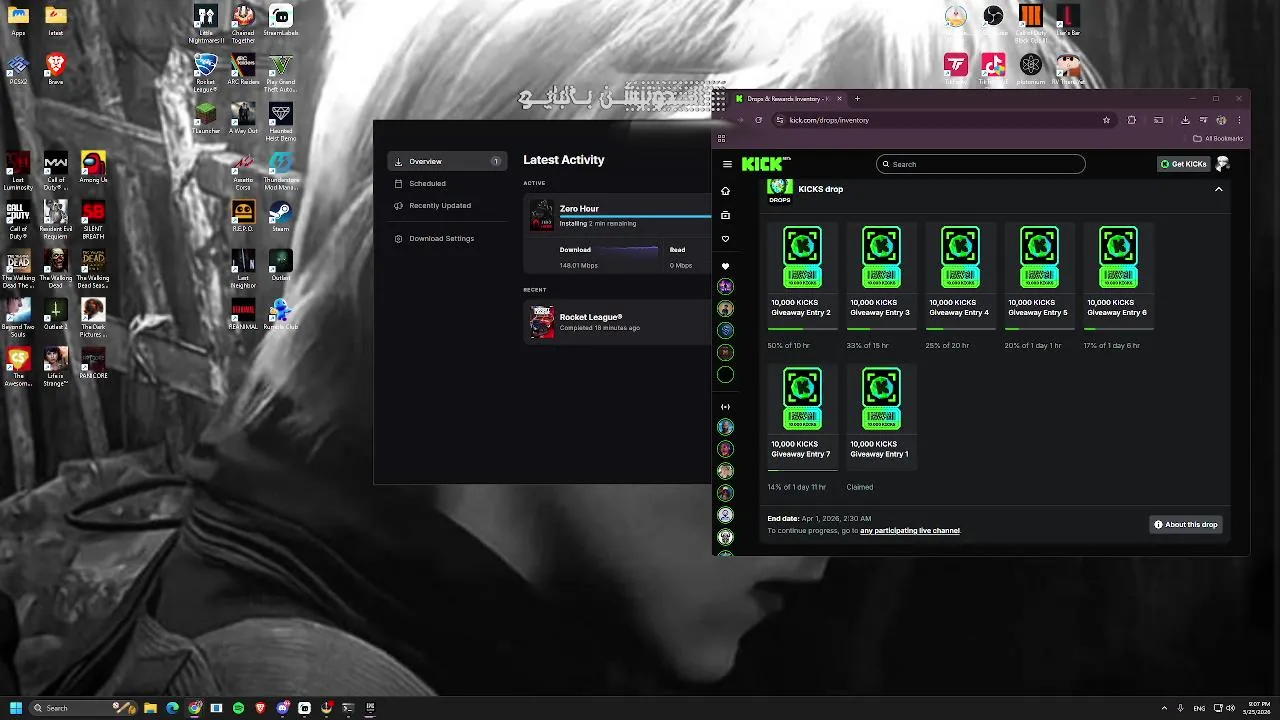
Task: Open File Explorer from the taskbar
Action: pyautogui.click(x=150, y=708)
